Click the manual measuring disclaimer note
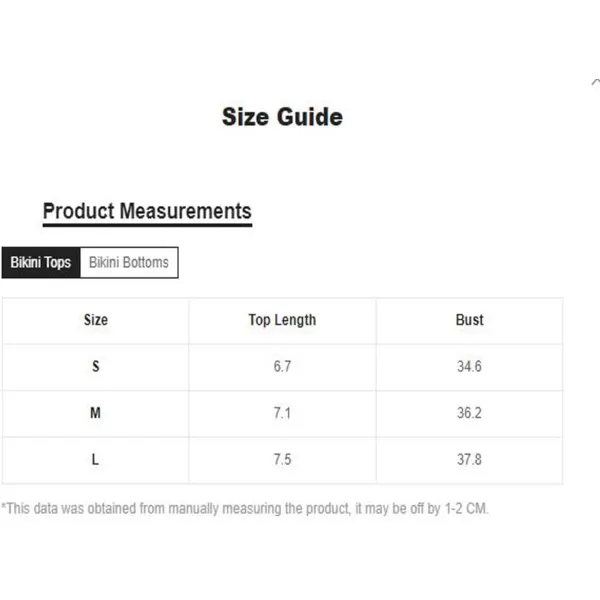 coord(245,509)
